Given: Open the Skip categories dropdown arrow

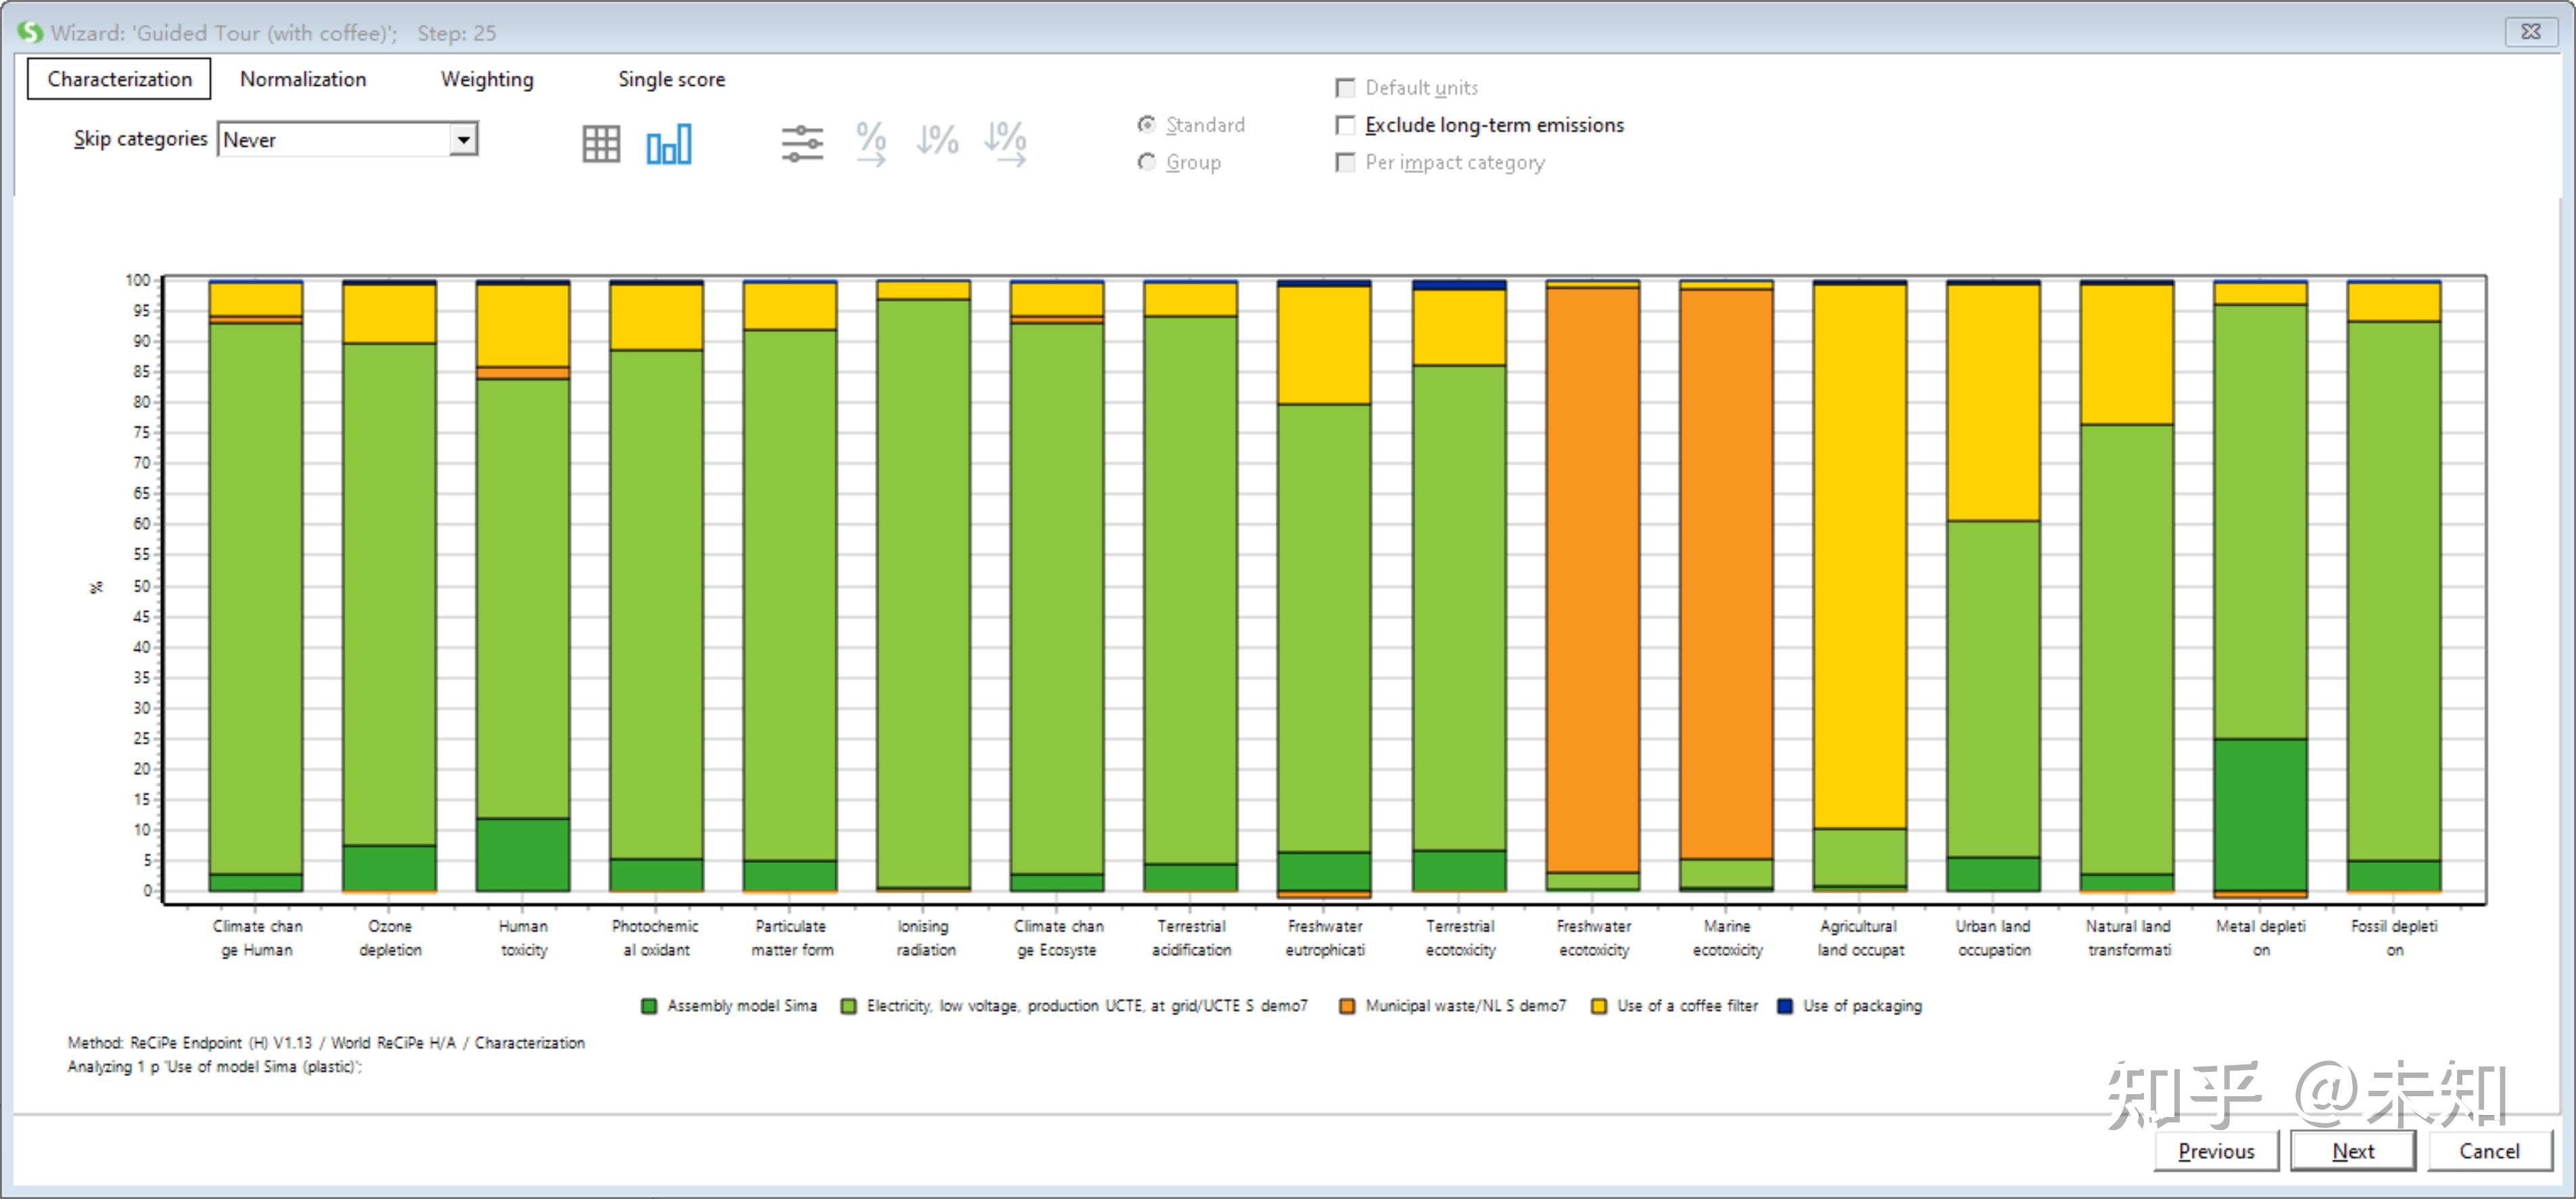Looking at the screenshot, I should 463,139.
